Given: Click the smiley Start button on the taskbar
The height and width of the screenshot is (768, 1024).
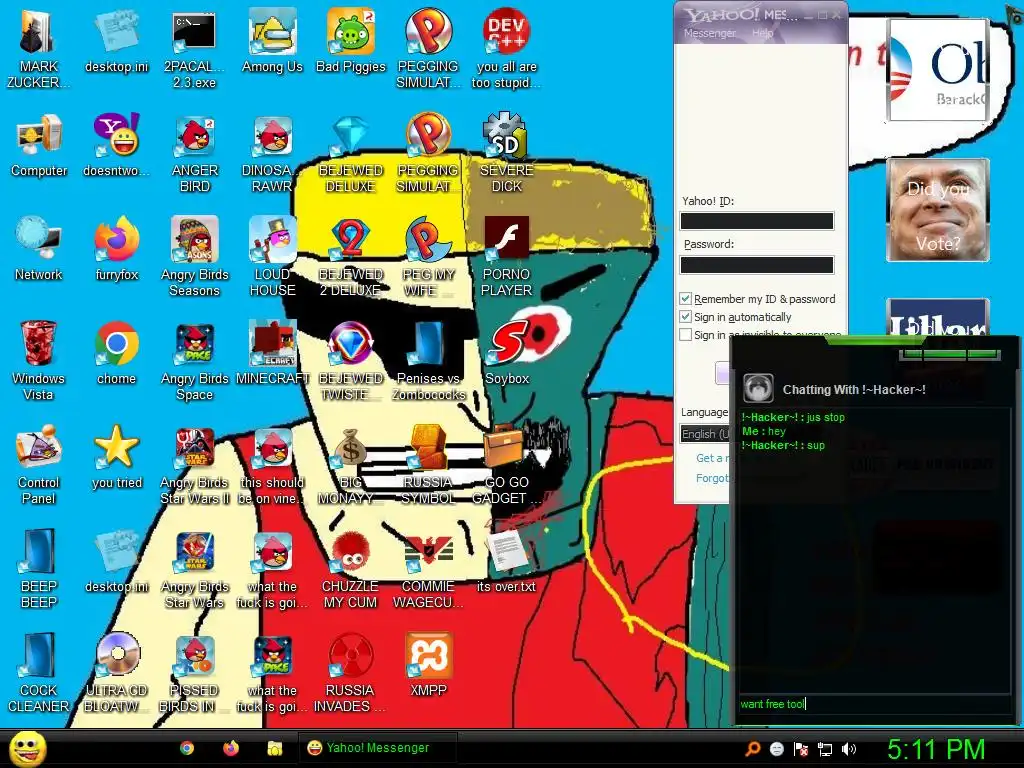Looking at the screenshot, I should click(27, 748).
